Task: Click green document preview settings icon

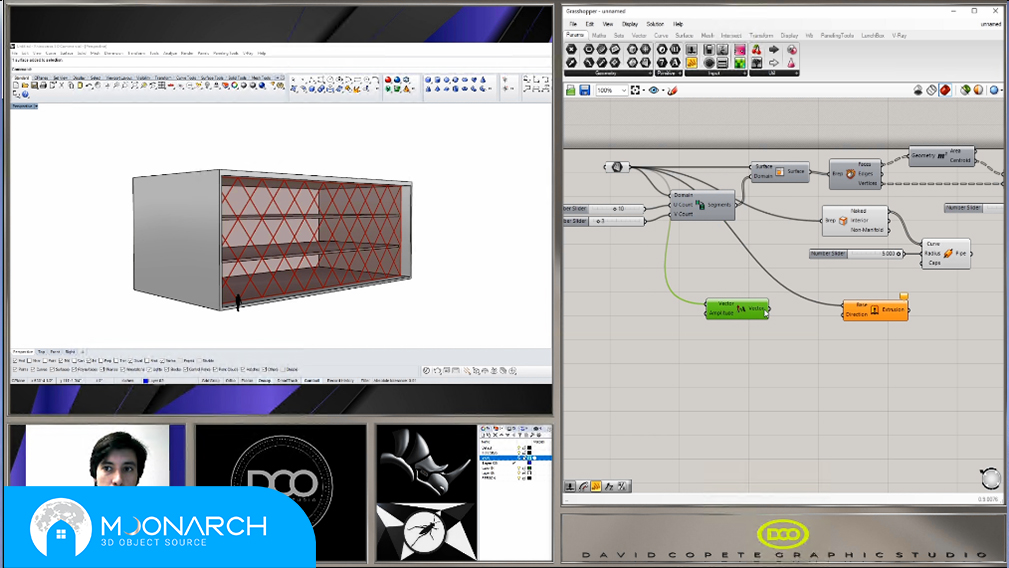Action: pyautogui.click(x=965, y=90)
